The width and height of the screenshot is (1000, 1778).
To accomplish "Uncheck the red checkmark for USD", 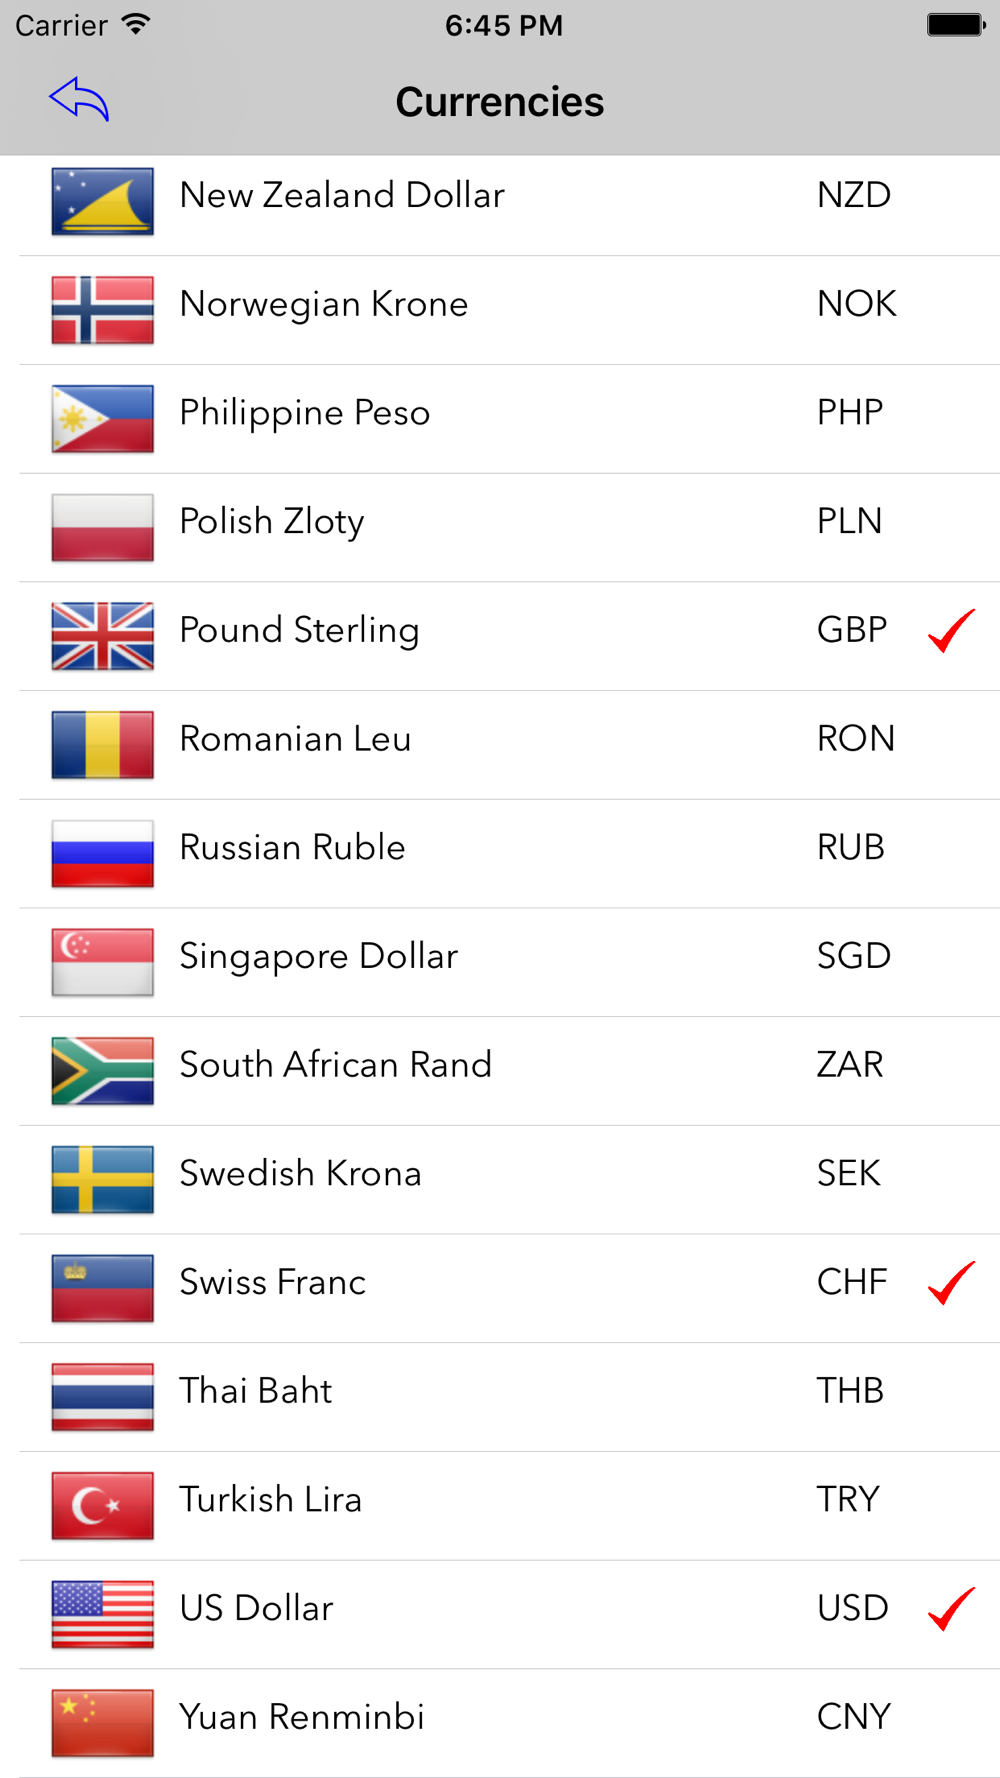I will click(x=951, y=1609).
